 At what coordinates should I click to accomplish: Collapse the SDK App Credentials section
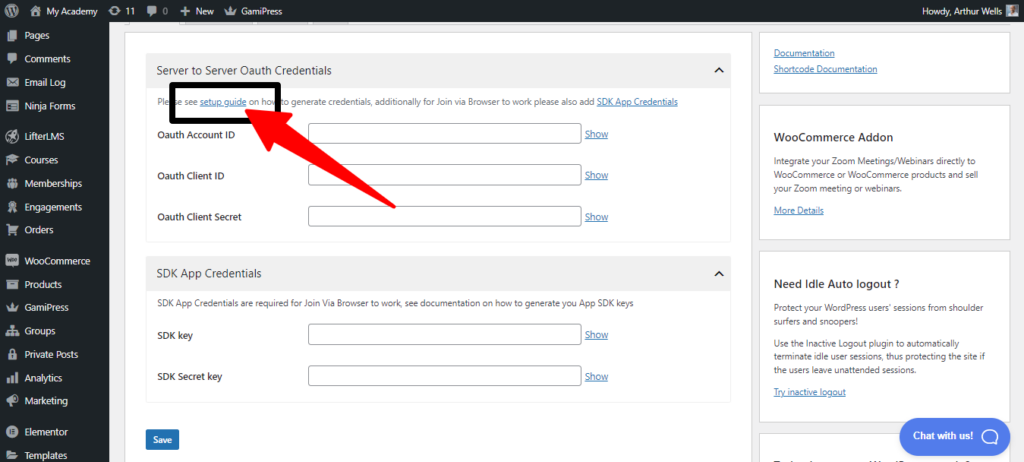pos(718,274)
